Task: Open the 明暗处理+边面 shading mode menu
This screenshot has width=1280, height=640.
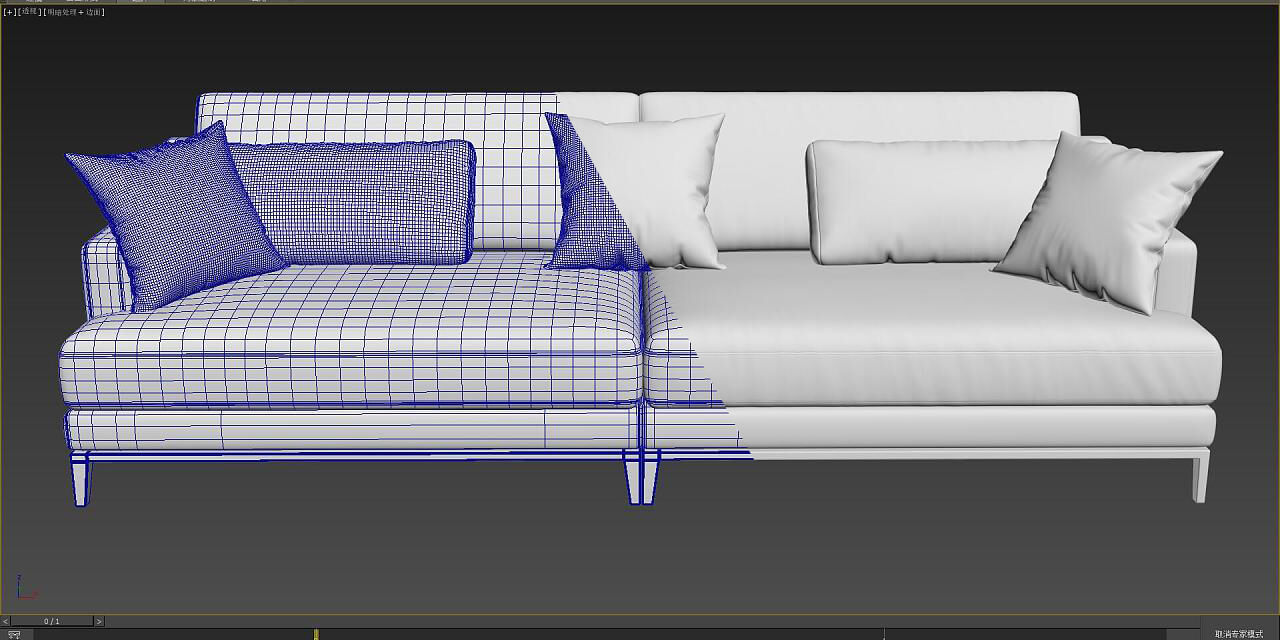Action: [72, 12]
